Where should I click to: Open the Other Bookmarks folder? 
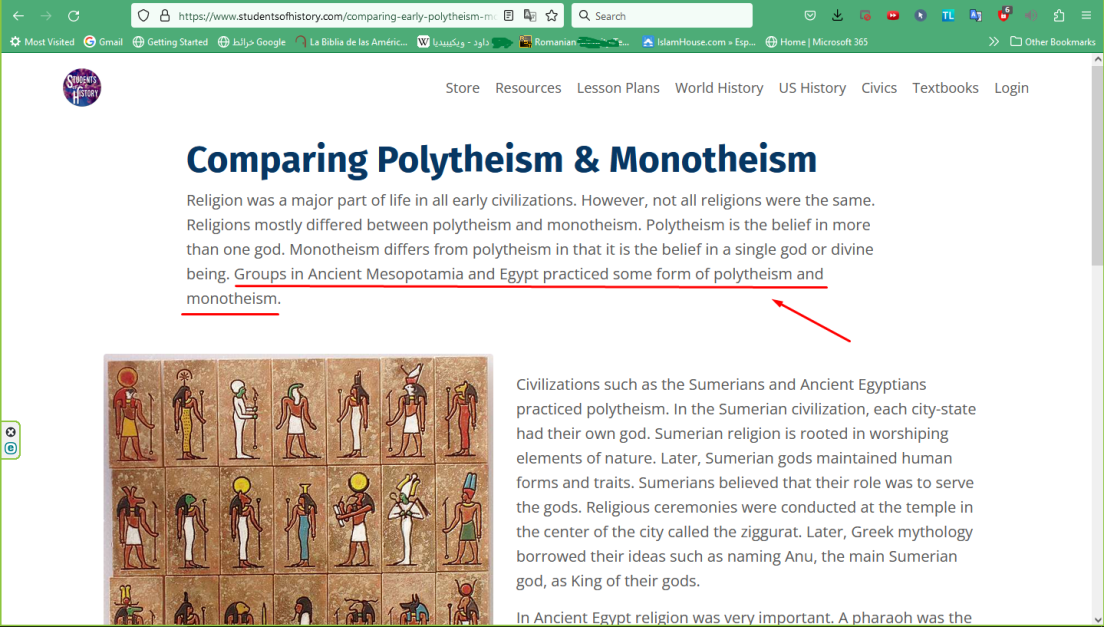pyautogui.click(x=1053, y=42)
